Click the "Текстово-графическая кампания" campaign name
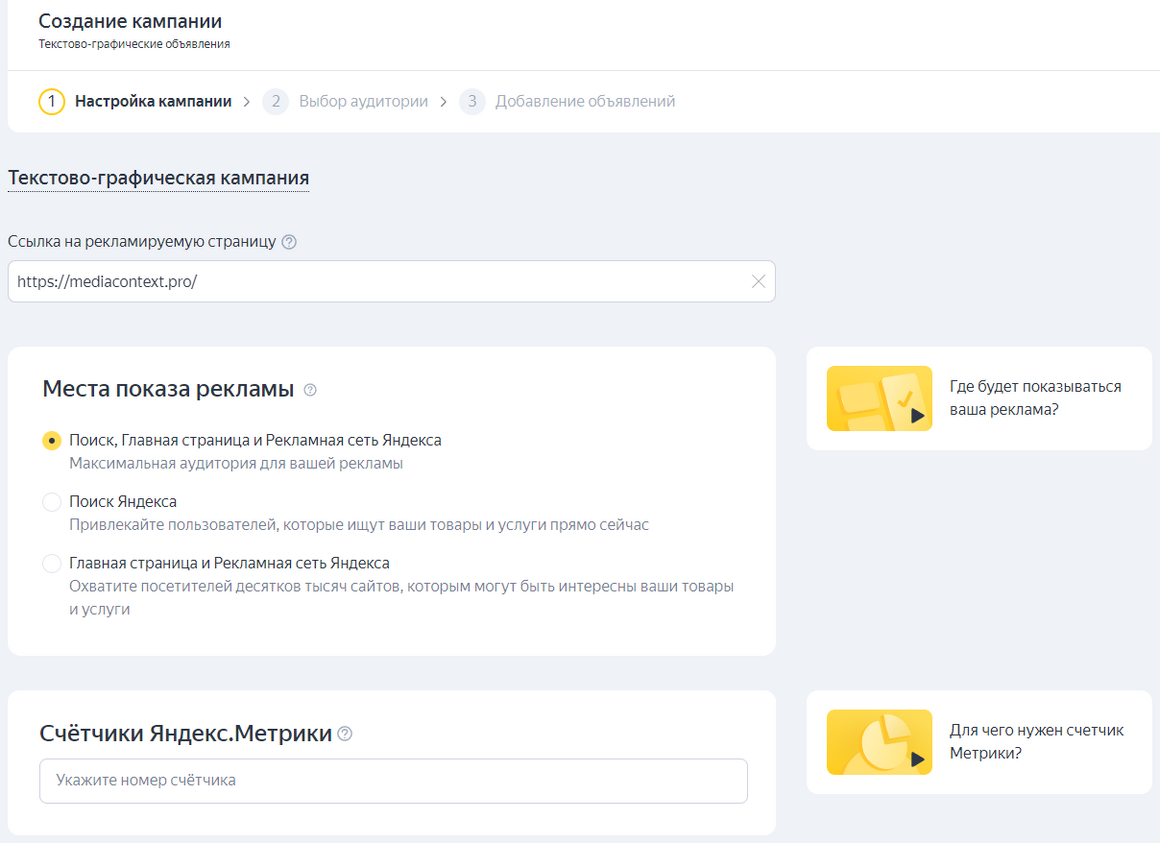The width and height of the screenshot is (1160, 843). (158, 178)
